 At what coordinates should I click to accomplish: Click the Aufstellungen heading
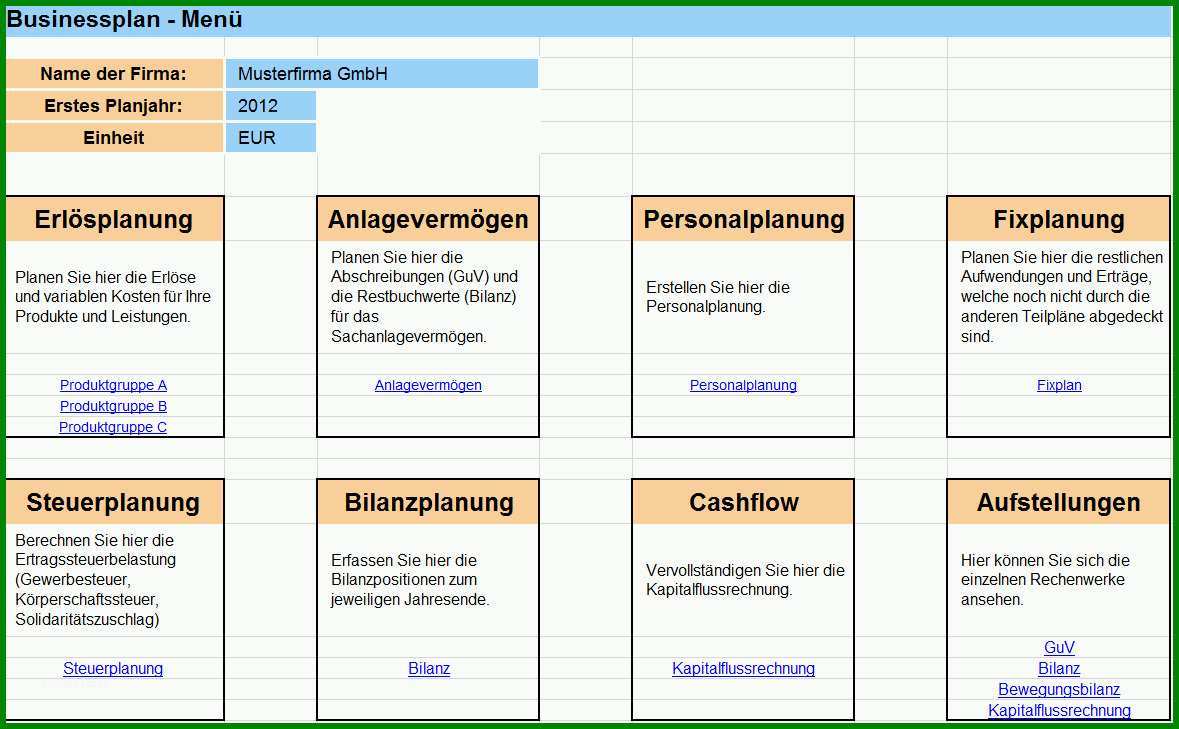tap(1059, 502)
